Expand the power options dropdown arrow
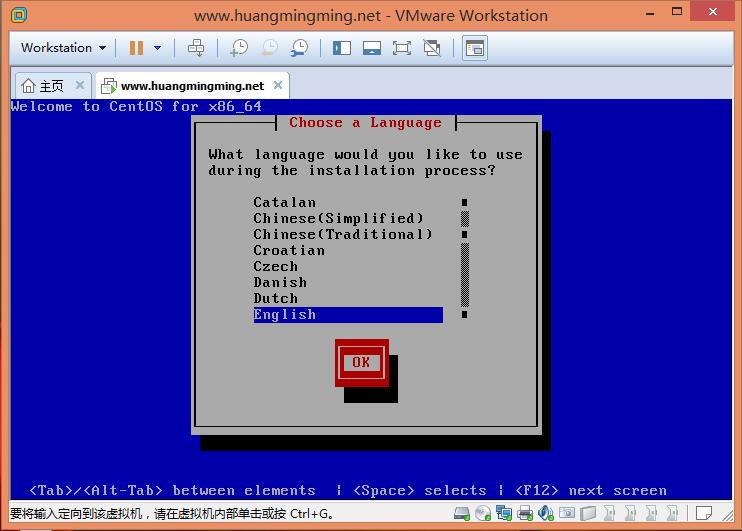742x531 pixels. tap(158, 48)
